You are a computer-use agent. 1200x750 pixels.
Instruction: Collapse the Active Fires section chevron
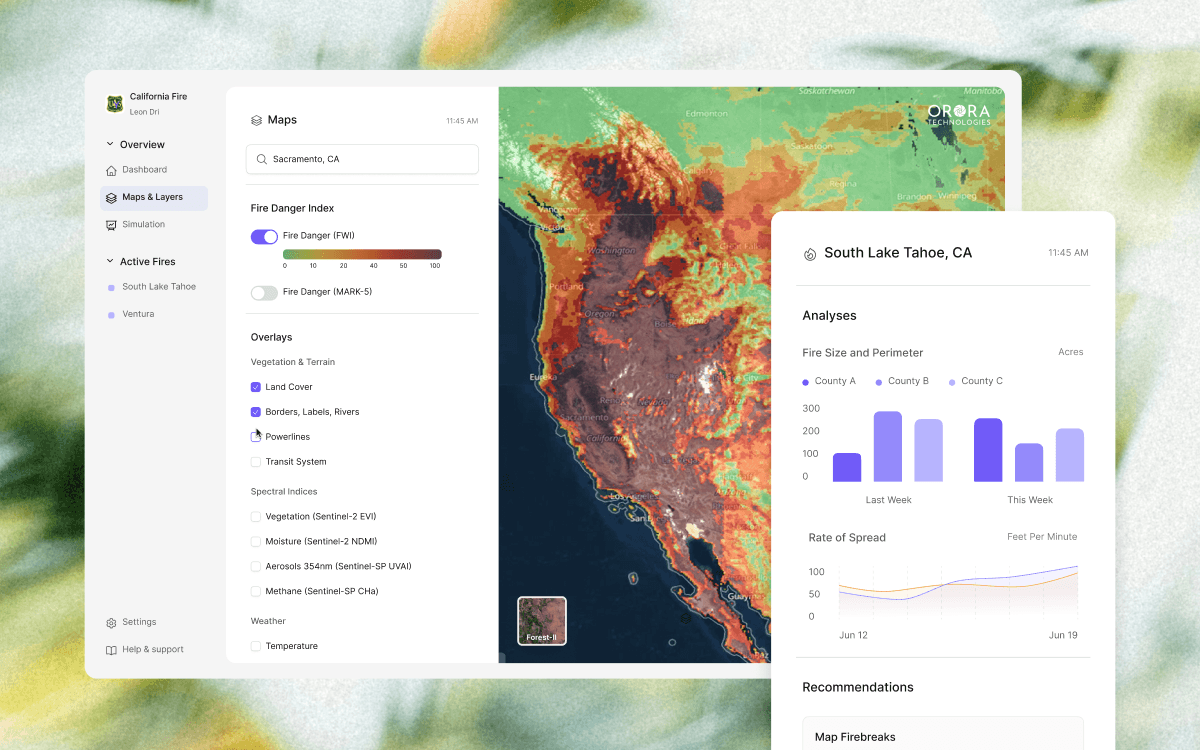pos(110,262)
